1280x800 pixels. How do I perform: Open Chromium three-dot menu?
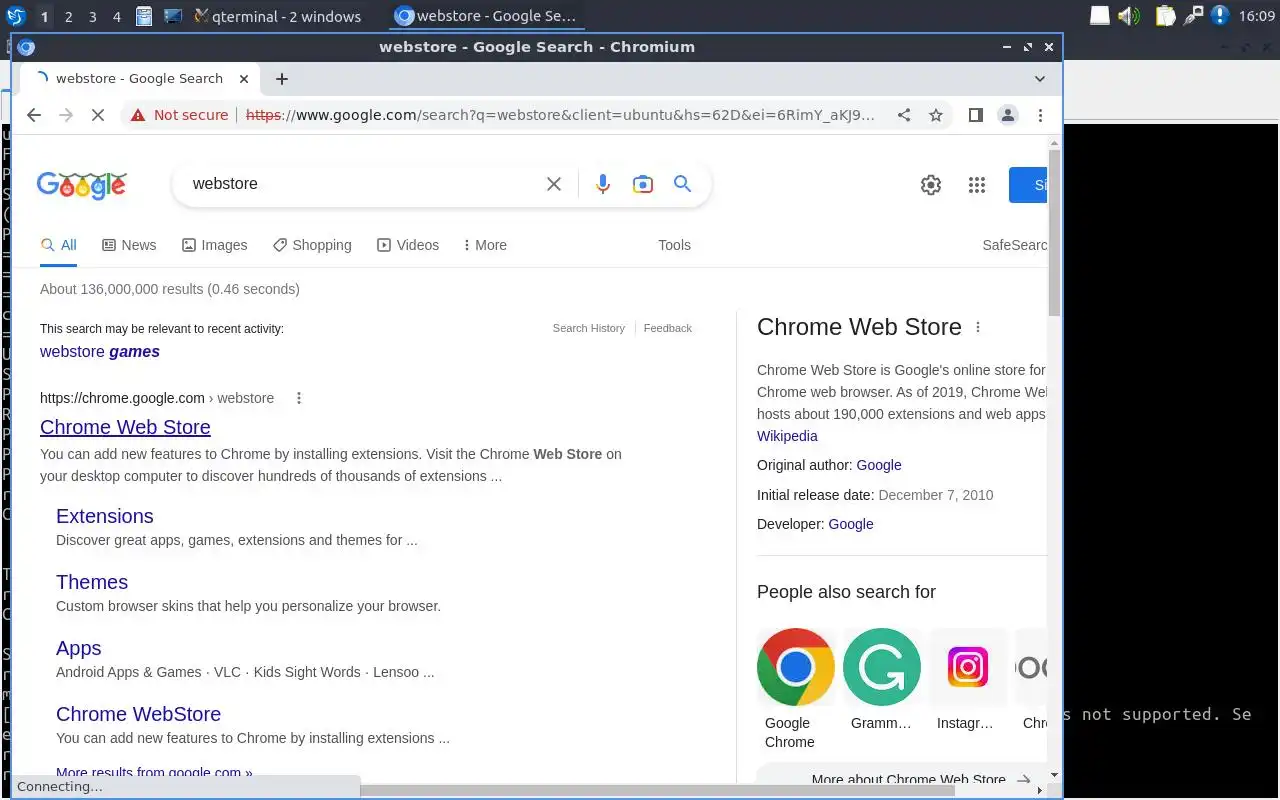pos(1041,115)
